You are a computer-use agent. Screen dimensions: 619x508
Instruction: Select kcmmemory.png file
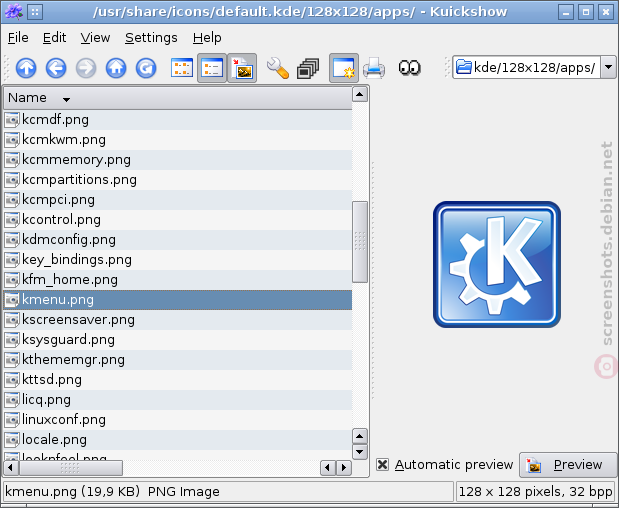tap(177, 160)
